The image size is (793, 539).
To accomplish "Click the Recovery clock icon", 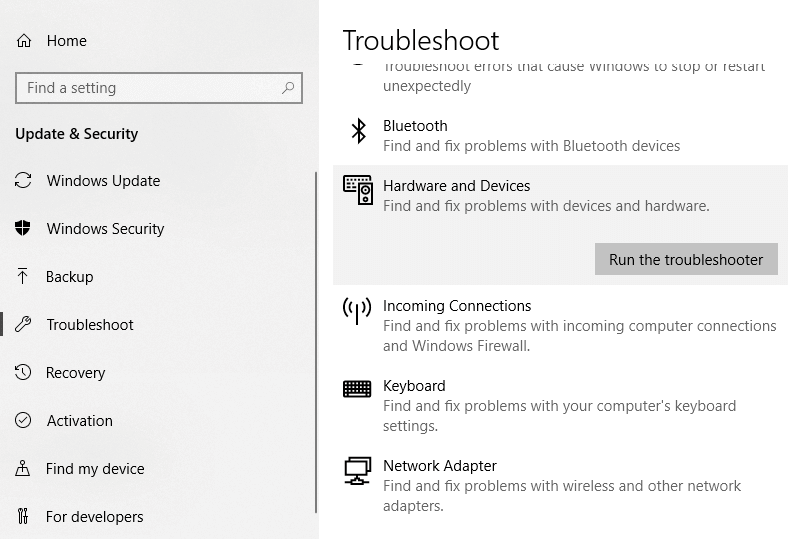I will point(24,373).
